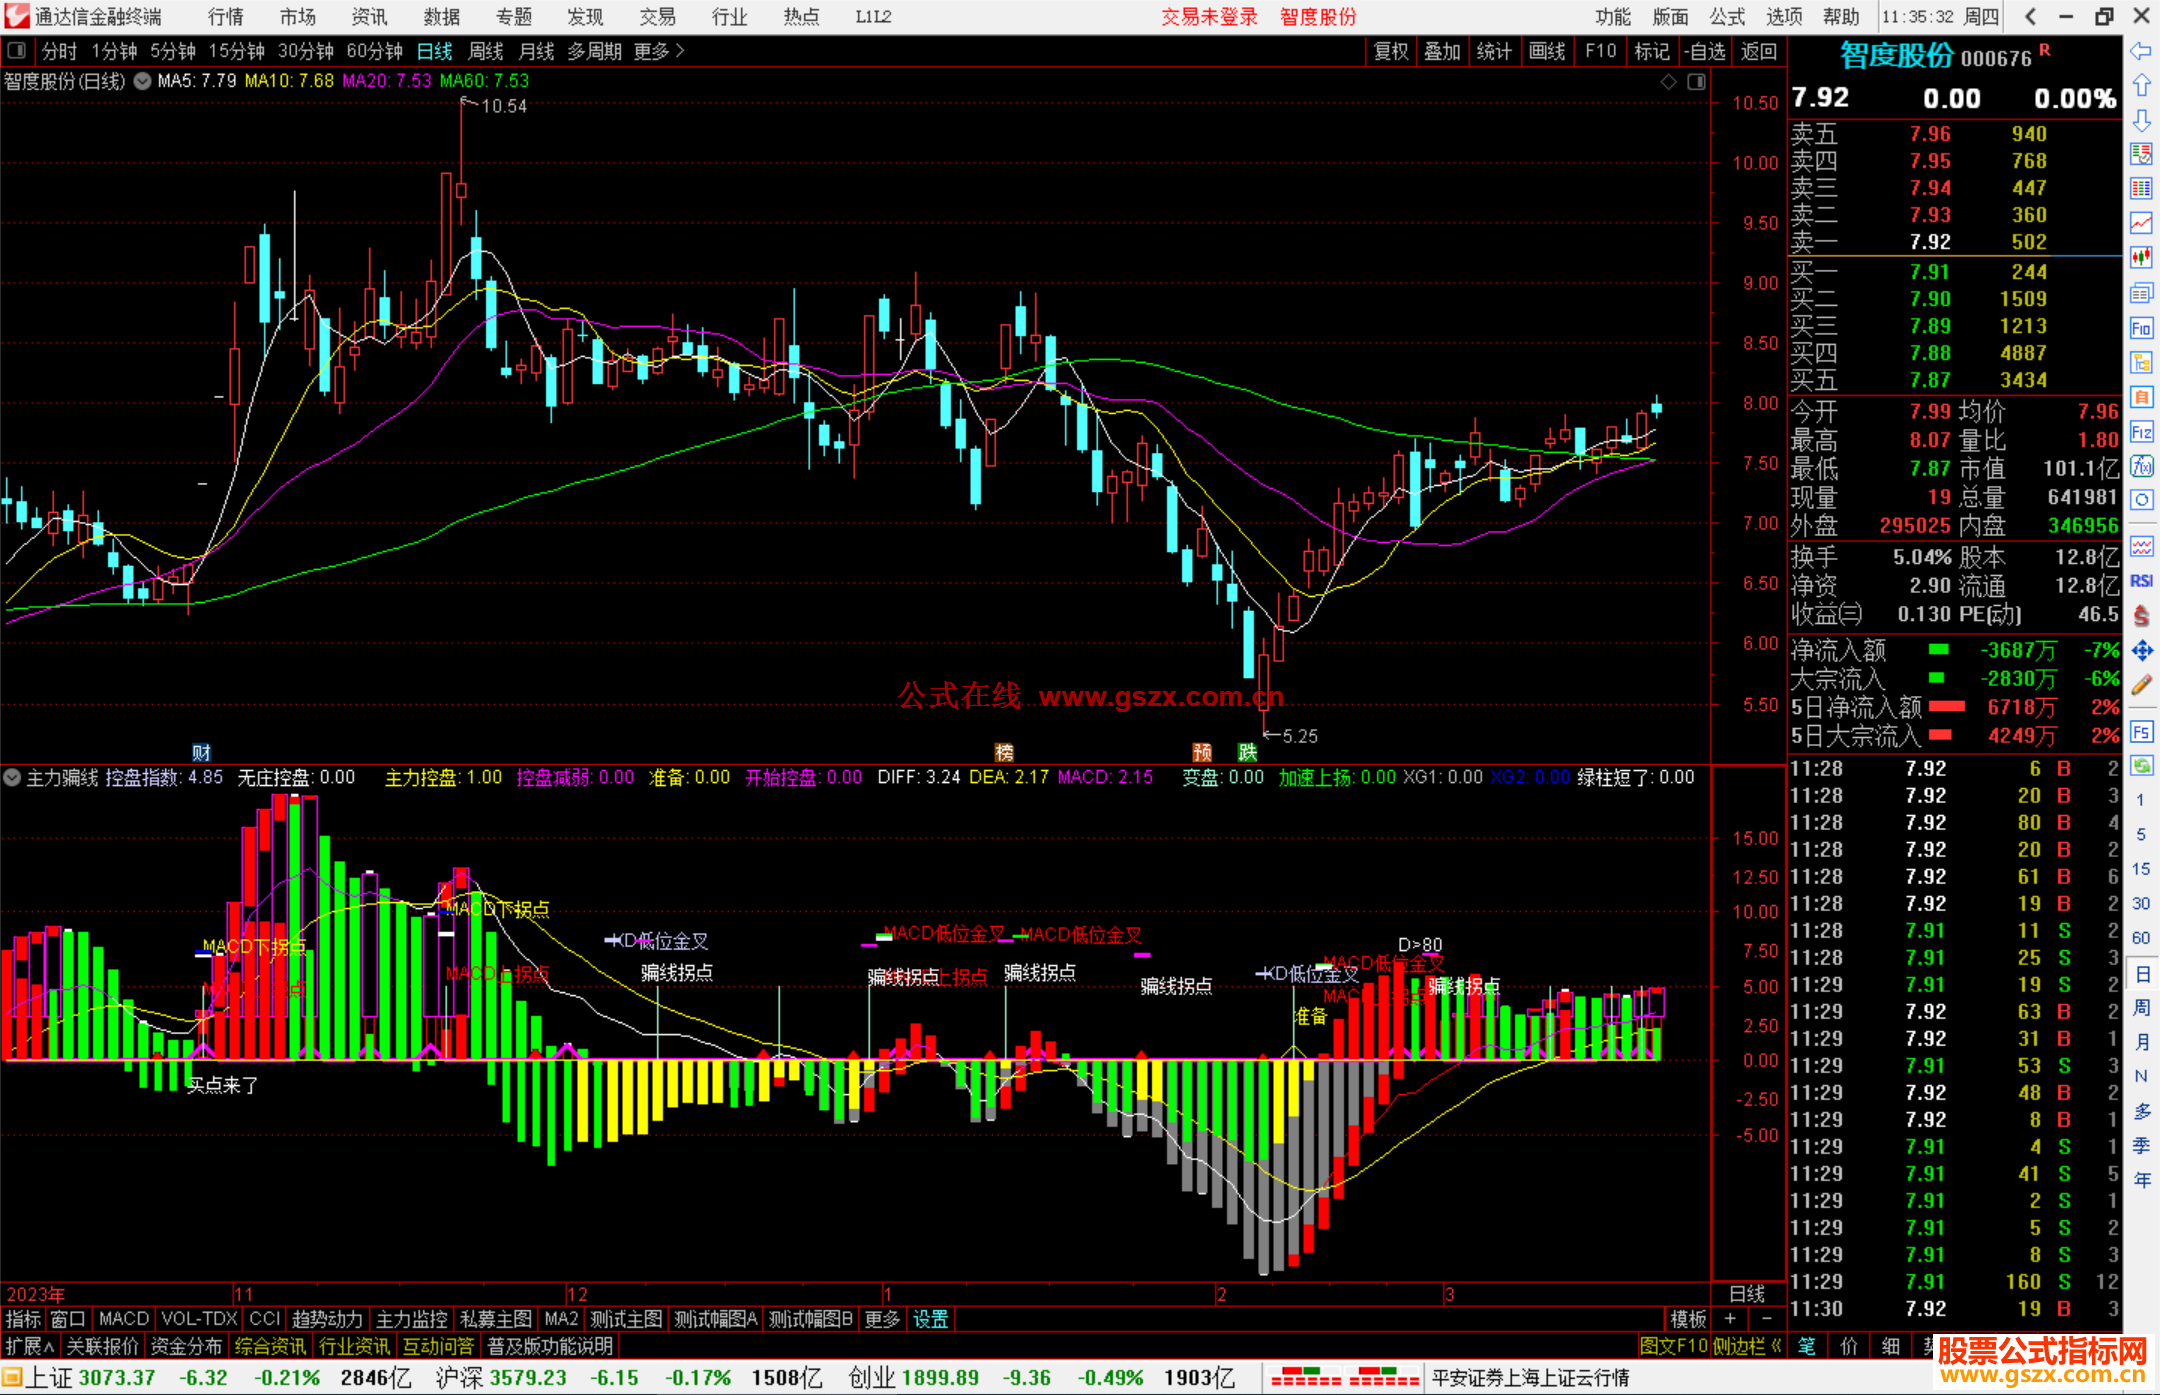
Task: Toggle panel layout square at top-left
Action: pyautogui.click(x=16, y=50)
